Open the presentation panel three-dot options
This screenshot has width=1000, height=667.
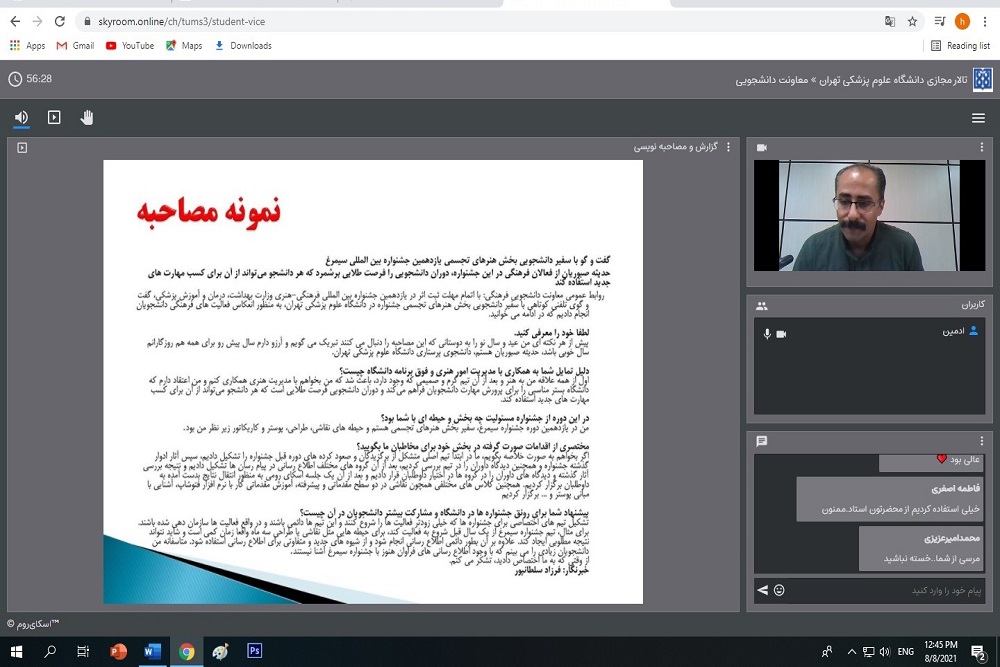(728, 147)
